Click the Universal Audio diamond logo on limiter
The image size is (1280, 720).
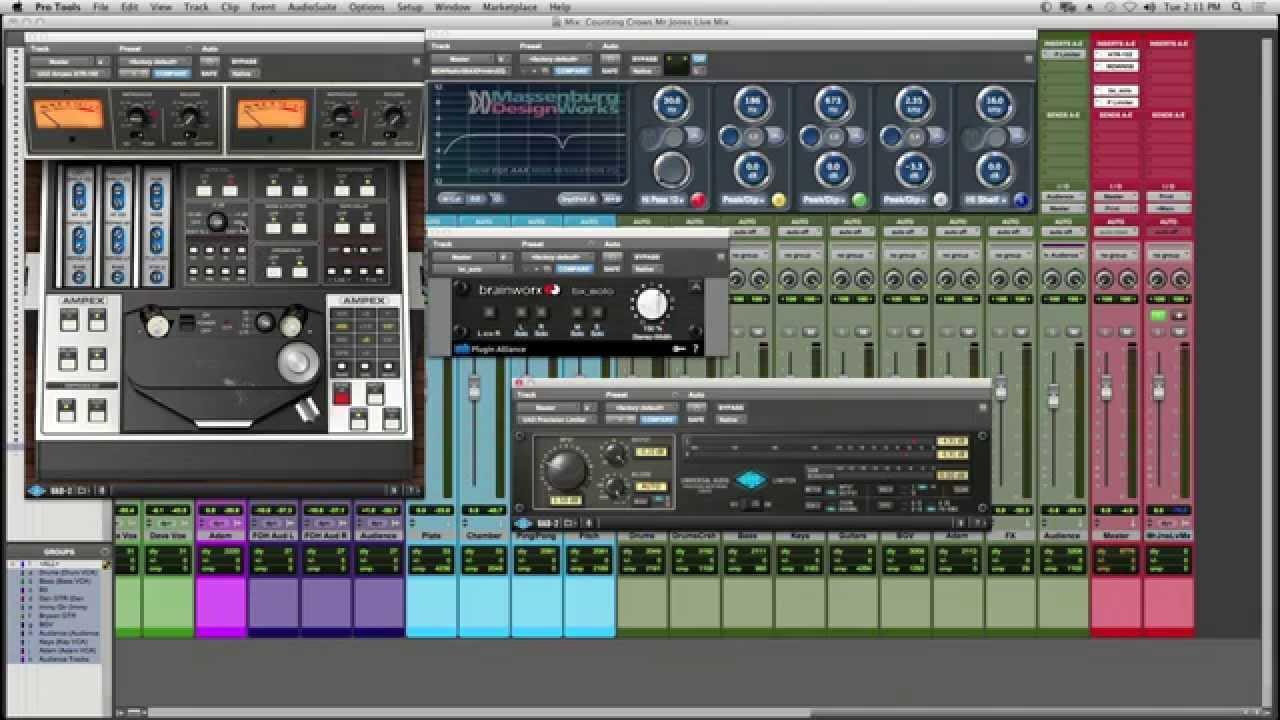(751, 480)
